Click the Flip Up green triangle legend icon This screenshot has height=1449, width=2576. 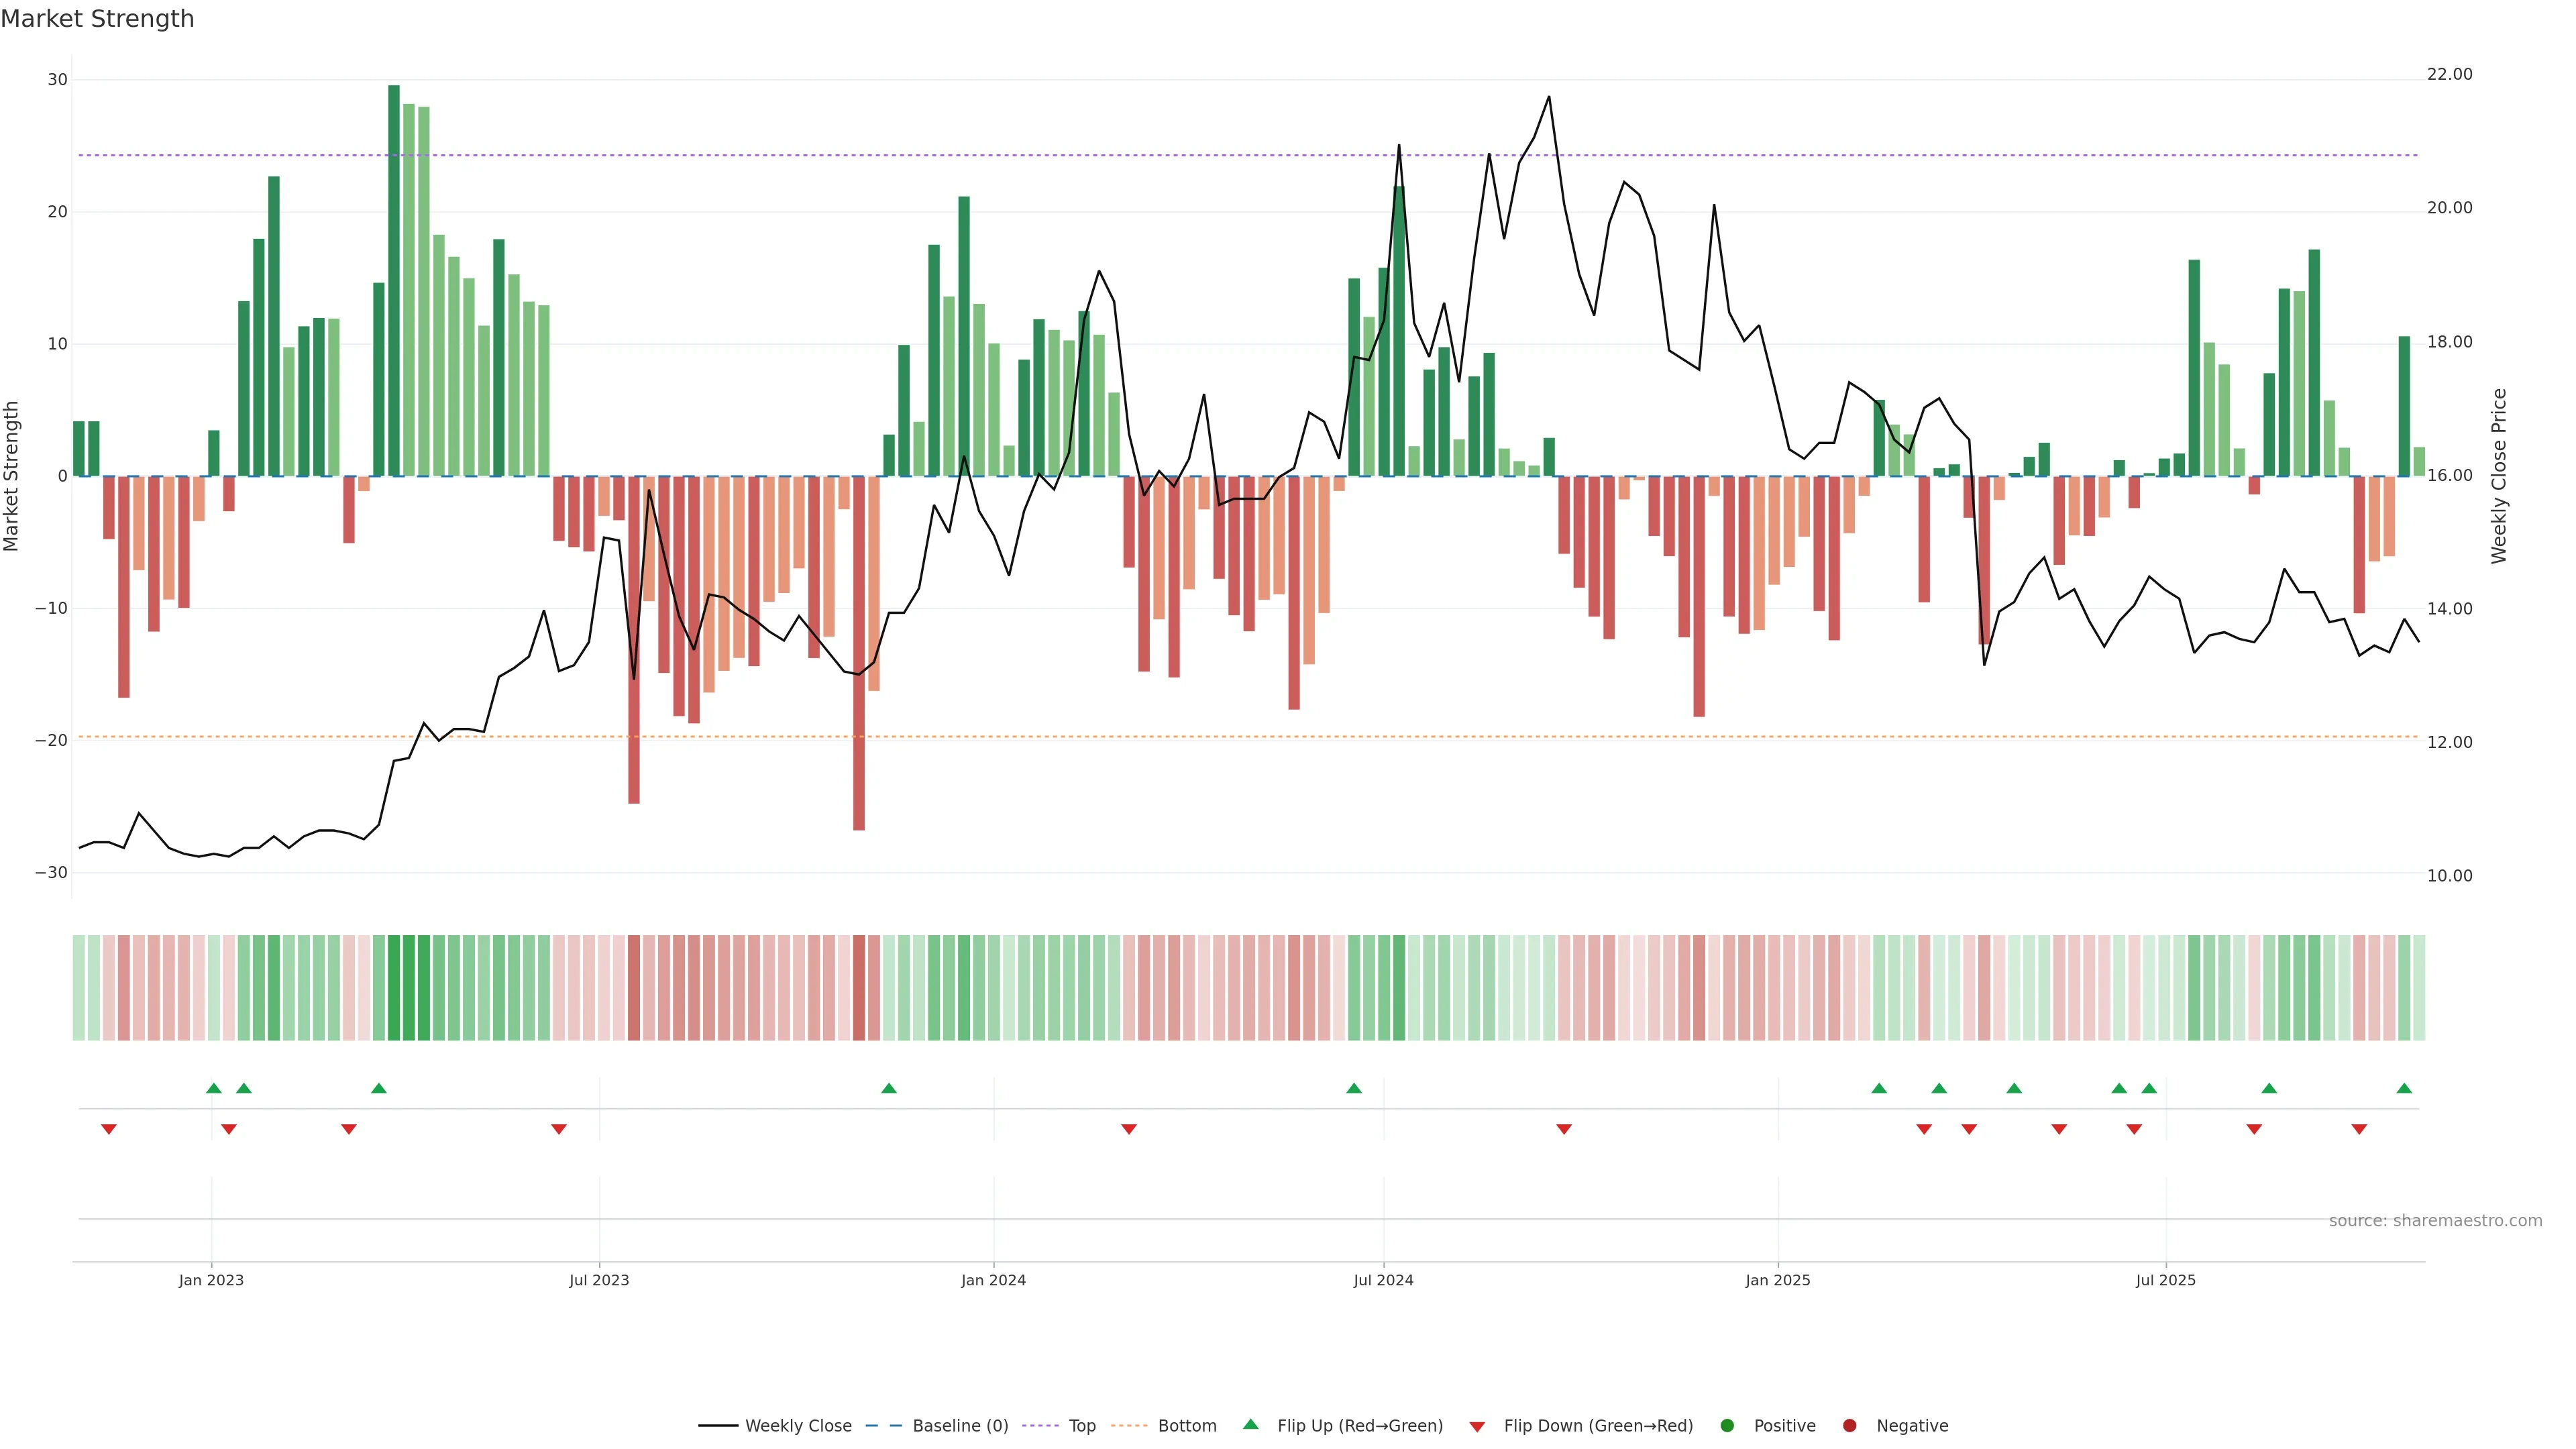[x=1250, y=1424]
